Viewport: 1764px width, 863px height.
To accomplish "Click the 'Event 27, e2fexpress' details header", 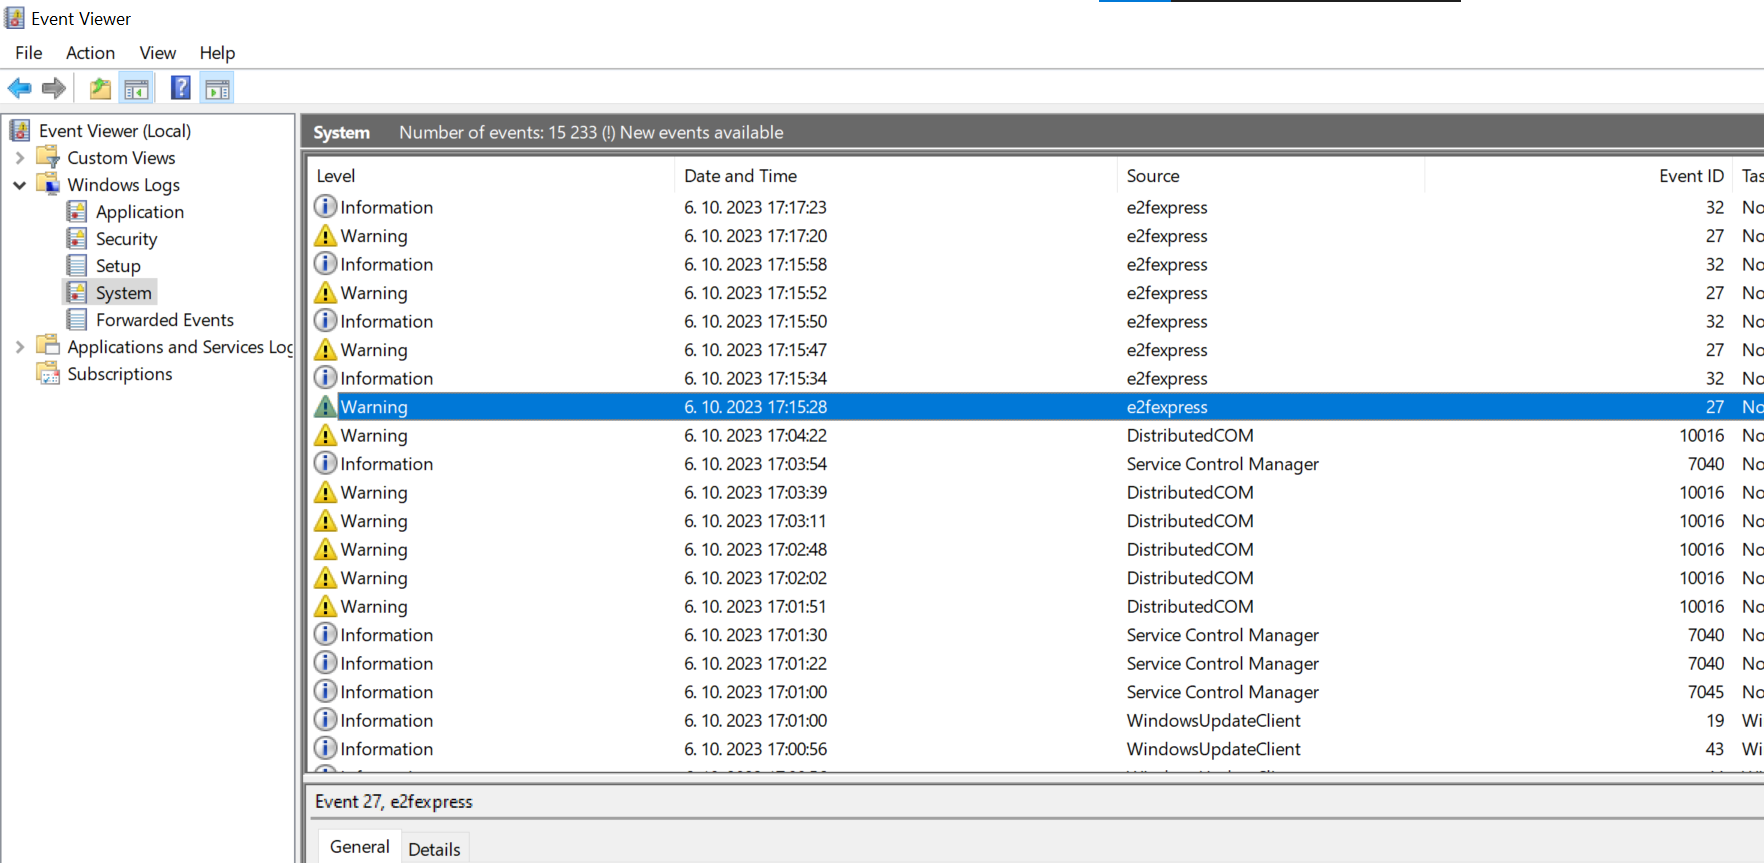I will (x=393, y=801).
